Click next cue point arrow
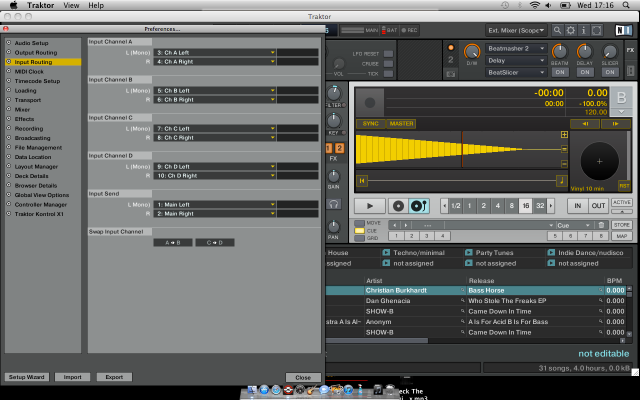The height and width of the screenshot is (400, 640). [x=406, y=225]
